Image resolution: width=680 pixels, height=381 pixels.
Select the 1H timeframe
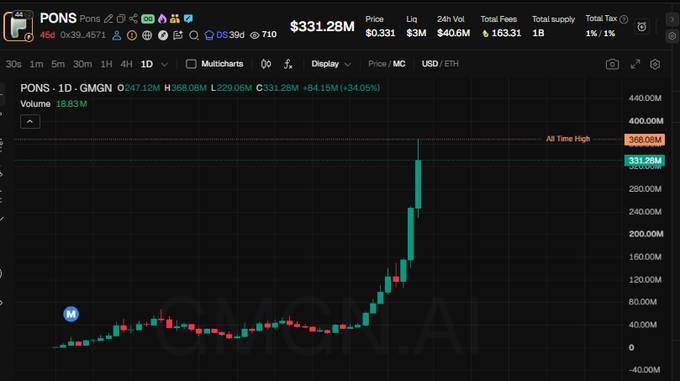click(106, 64)
